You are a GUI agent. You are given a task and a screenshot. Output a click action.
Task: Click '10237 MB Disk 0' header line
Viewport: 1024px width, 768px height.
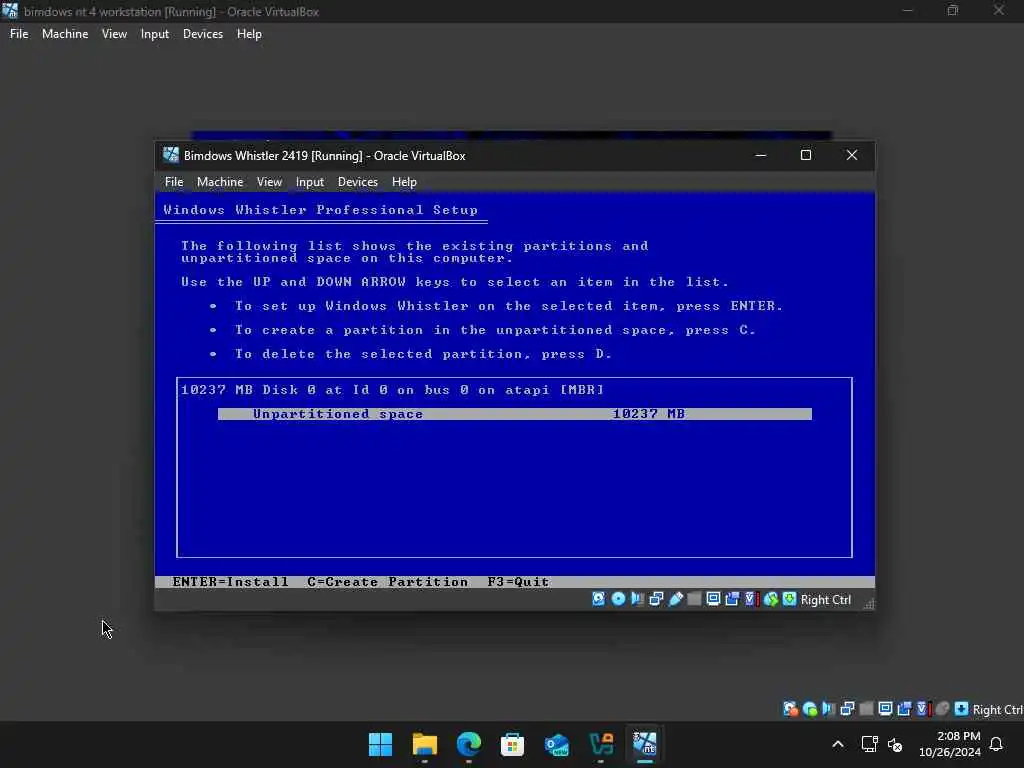point(392,390)
